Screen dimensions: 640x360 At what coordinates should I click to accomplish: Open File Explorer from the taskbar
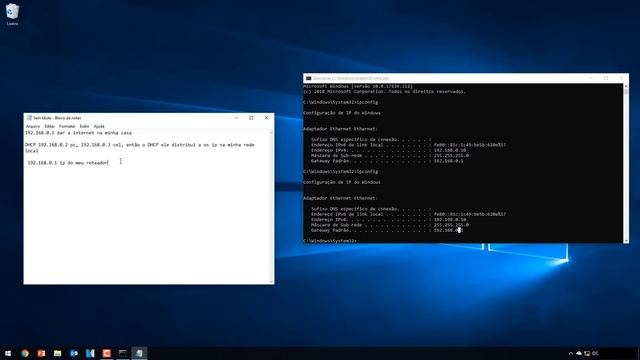[58, 353]
